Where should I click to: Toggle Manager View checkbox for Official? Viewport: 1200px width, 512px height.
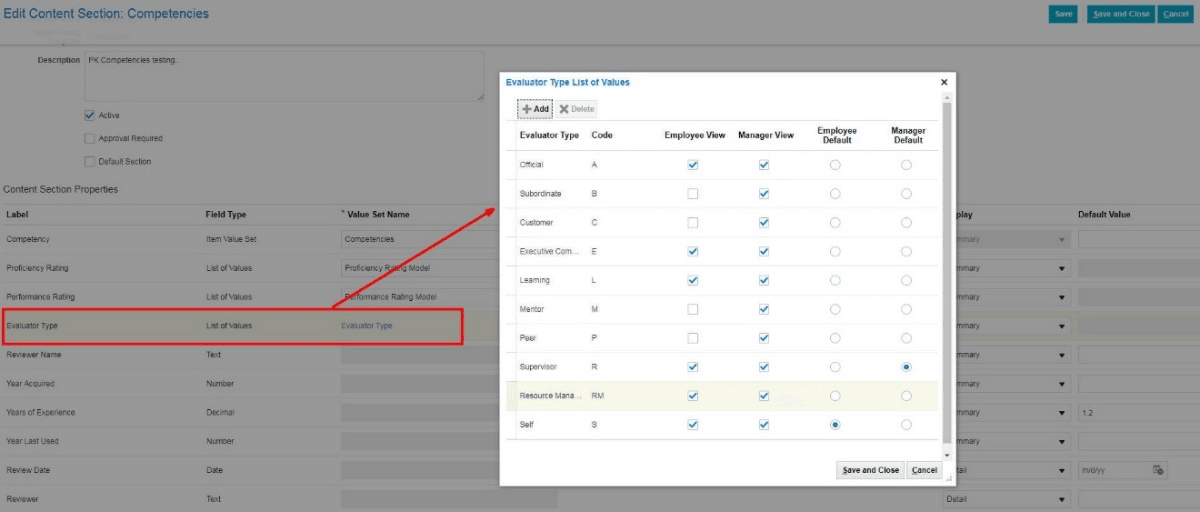(x=764, y=165)
